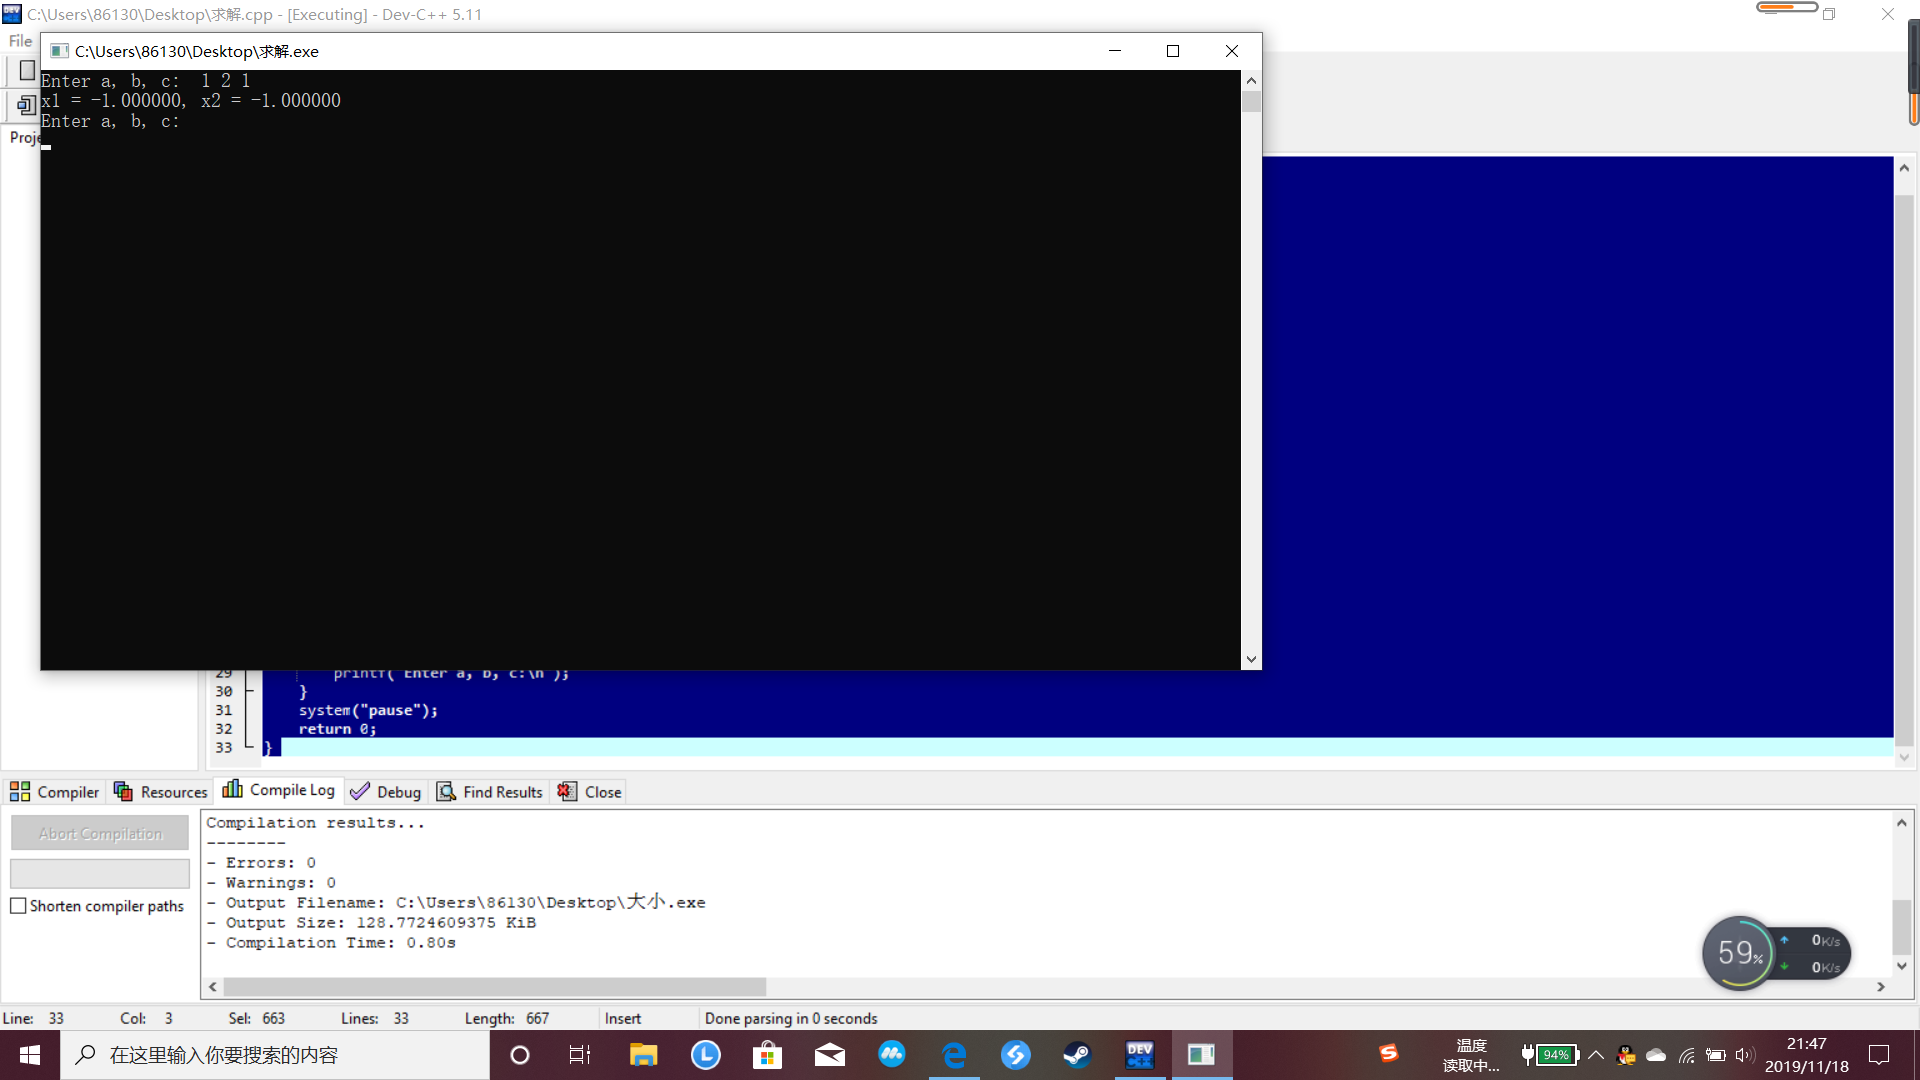Image resolution: width=1920 pixels, height=1080 pixels.
Task: Click the Windows Start button
Action: (x=30, y=1055)
